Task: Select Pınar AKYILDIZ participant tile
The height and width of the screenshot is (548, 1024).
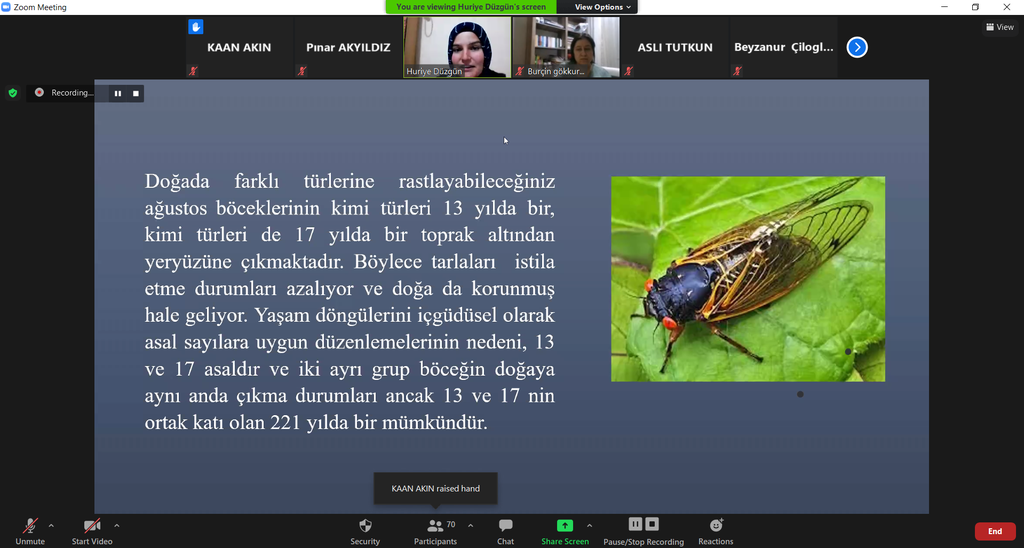Action: [348, 47]
